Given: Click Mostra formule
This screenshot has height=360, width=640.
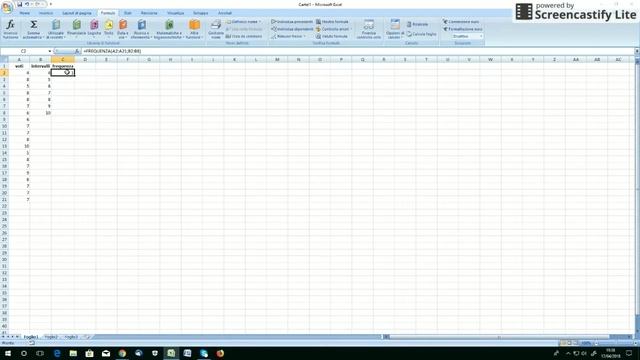Looking at the screenshot, I should [332, 22].
